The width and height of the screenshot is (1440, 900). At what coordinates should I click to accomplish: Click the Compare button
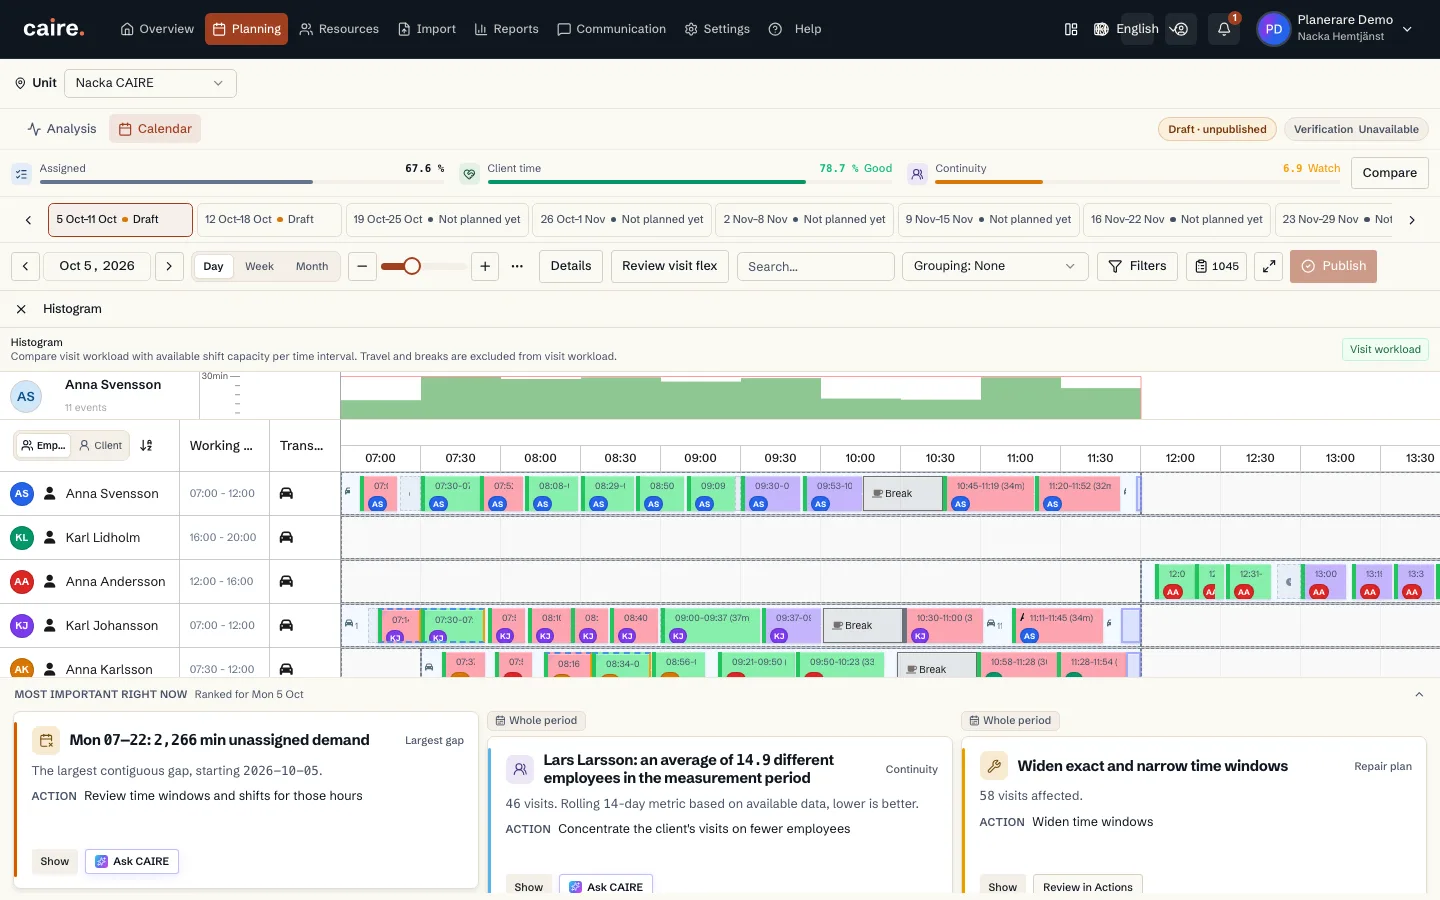(x=1389, y=173)
